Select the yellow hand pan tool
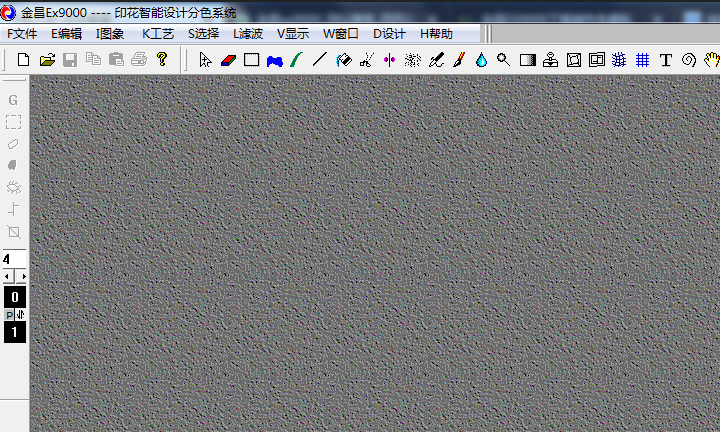 click(x=712, y=60)
